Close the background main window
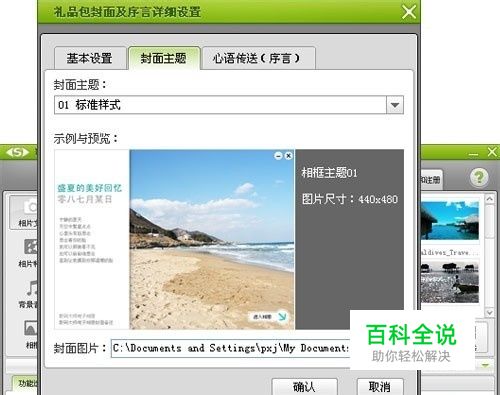Image resolution: width=500 pixels, height=395 pixels. click(x=492, y=152)
